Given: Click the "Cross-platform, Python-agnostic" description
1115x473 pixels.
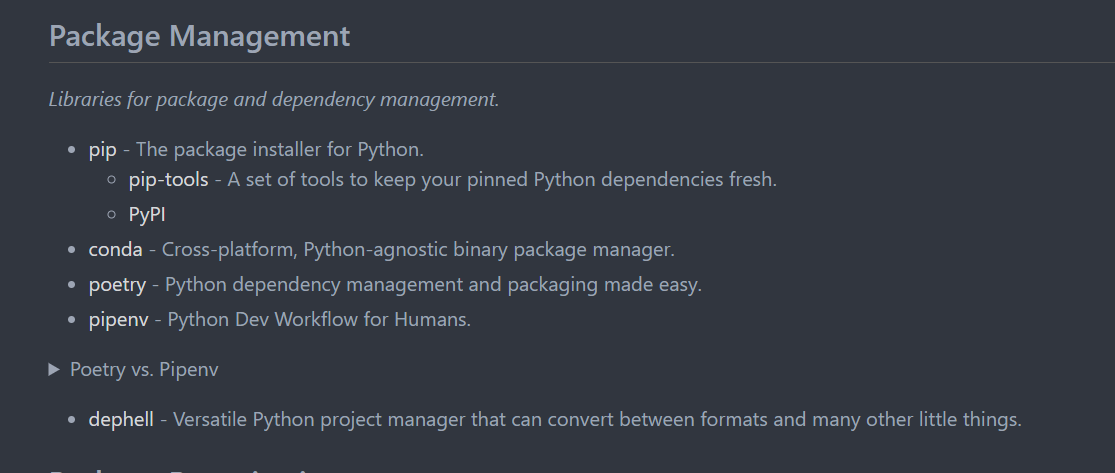Looking at the screenshot, I should 418,250.
